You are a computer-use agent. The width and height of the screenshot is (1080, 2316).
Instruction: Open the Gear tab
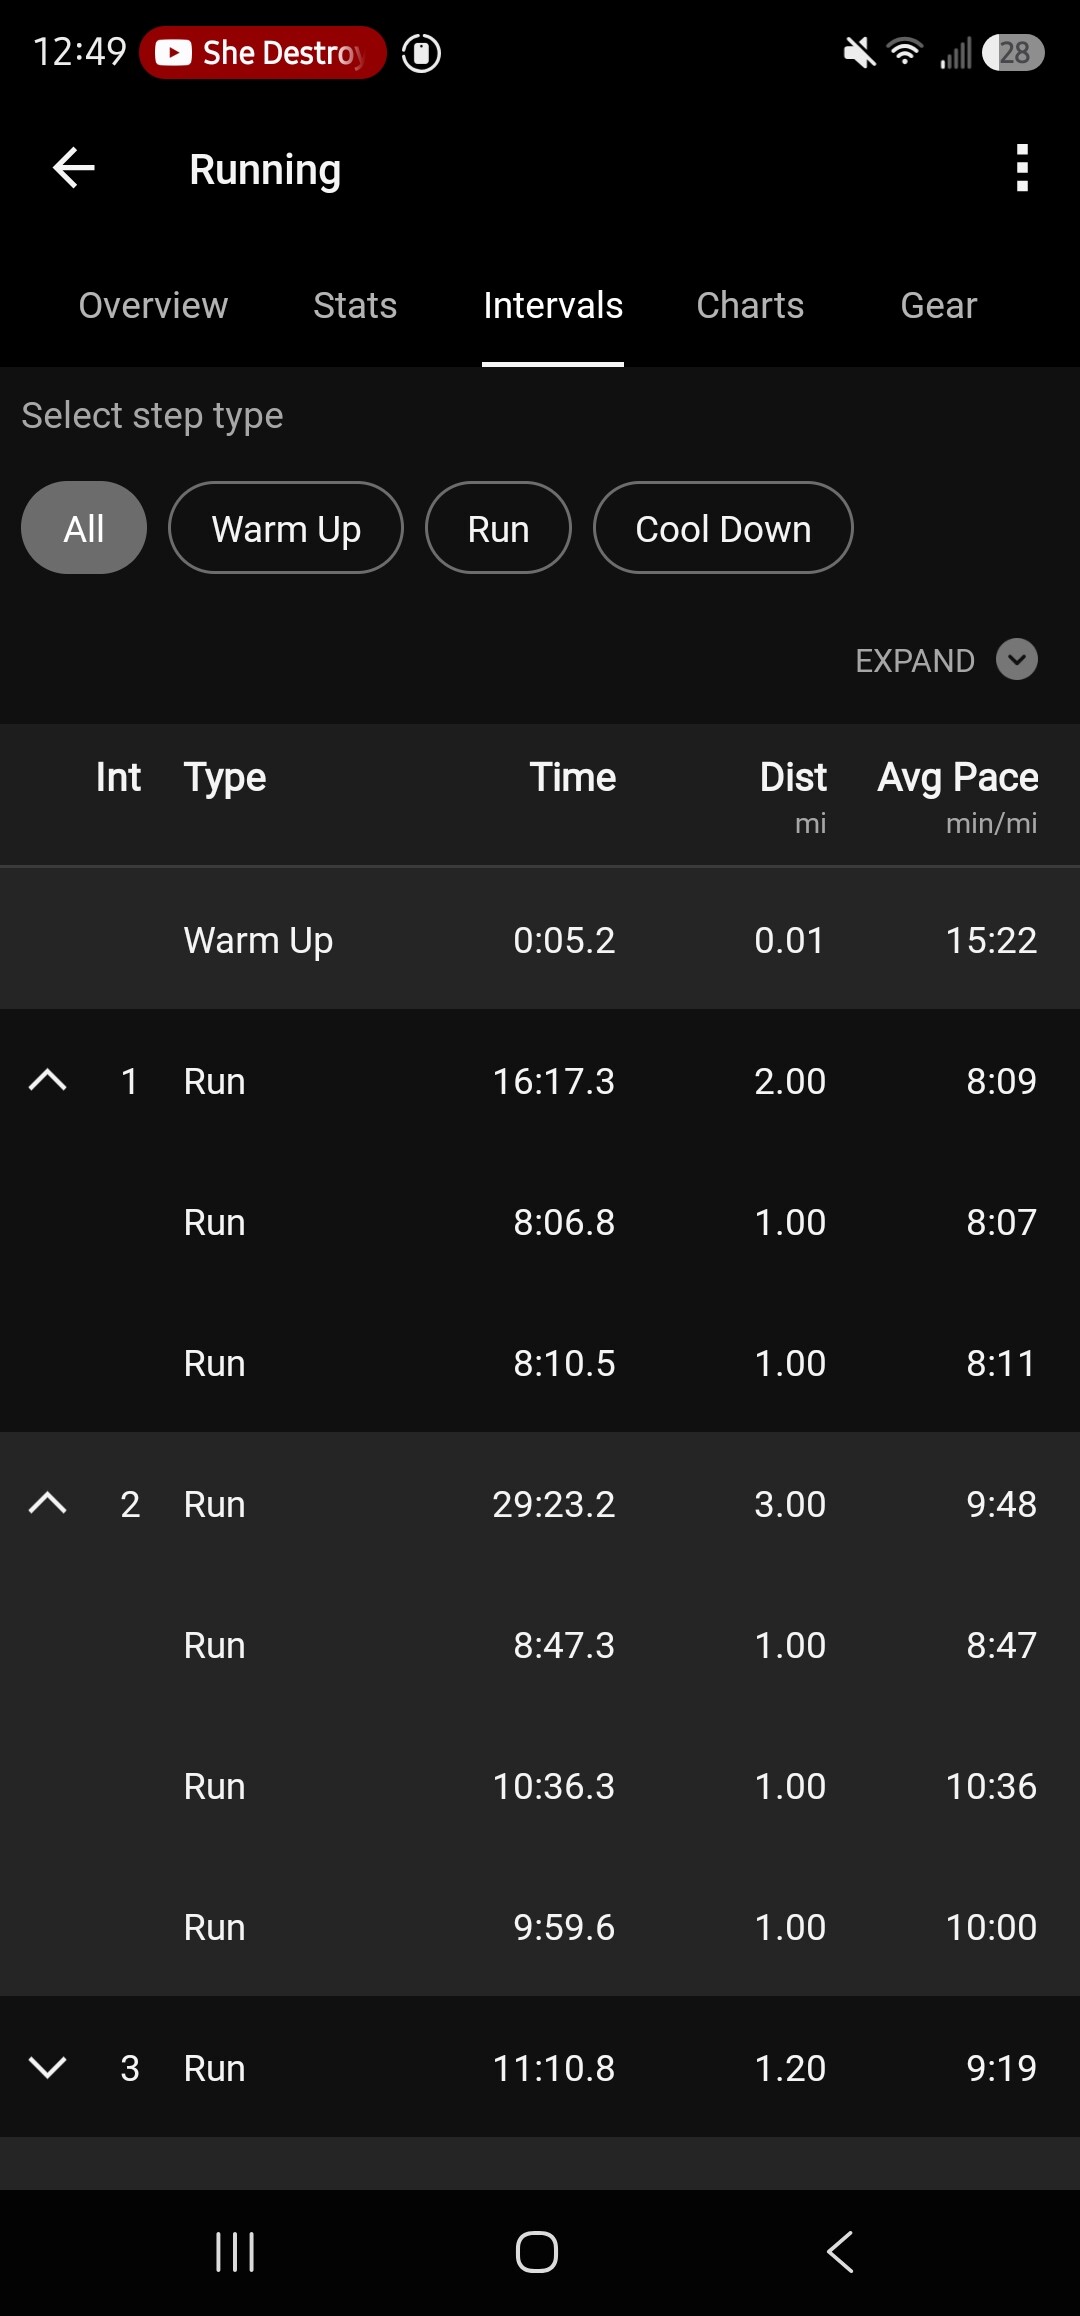click(x=938, y=305)
